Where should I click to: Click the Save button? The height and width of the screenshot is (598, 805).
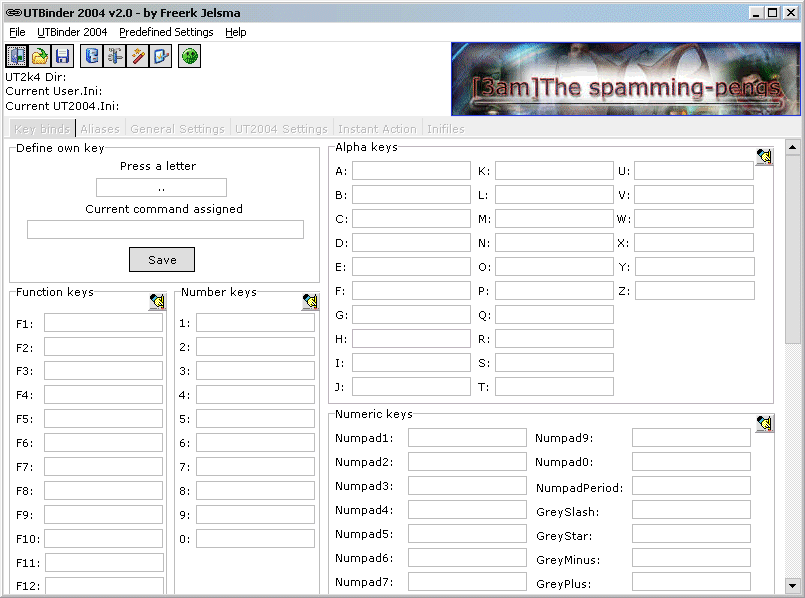pos(162,260)
